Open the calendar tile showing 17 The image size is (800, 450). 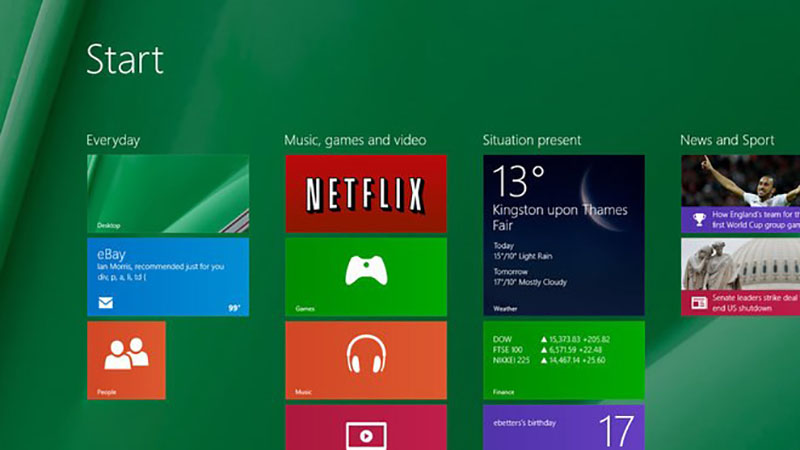point(564,428)
